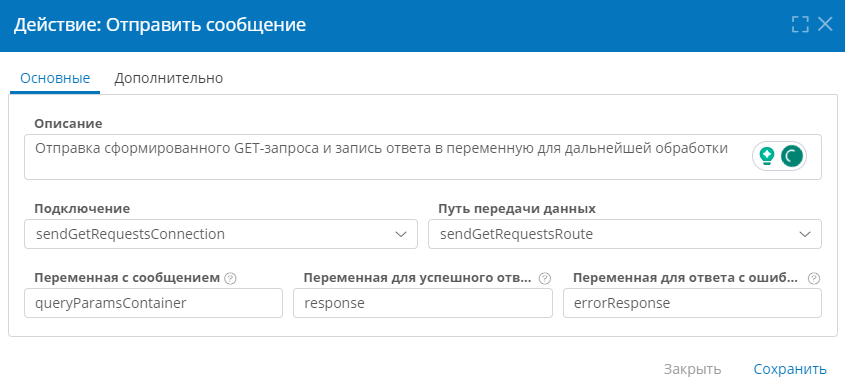Expand dialog to fullscreen with bracket icon

click(800, 24)
